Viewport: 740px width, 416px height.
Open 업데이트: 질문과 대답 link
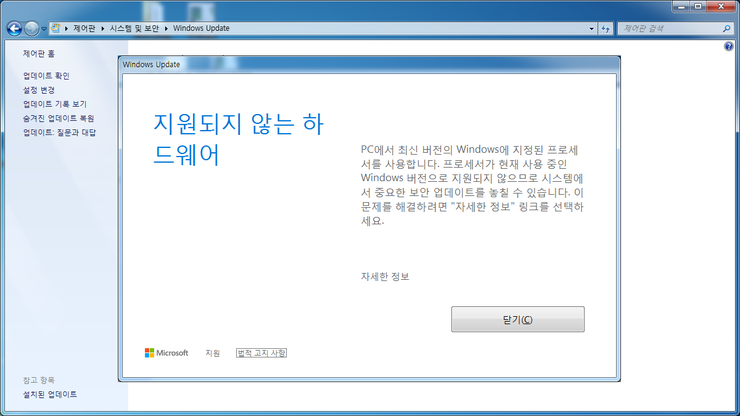(x=59, y=132)
